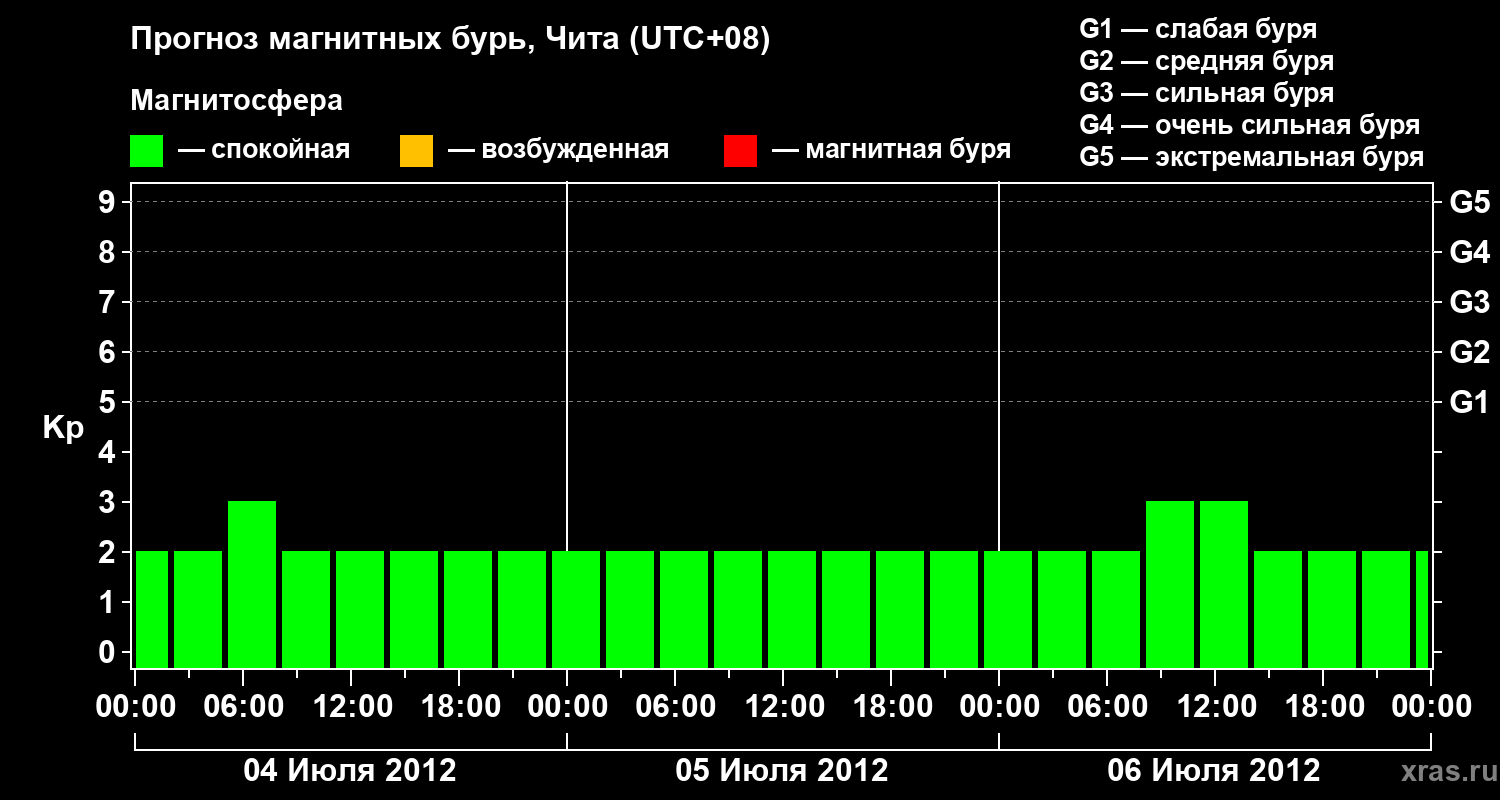Click the bar spanning midnight between 05 and 06 Июля

1008,609
